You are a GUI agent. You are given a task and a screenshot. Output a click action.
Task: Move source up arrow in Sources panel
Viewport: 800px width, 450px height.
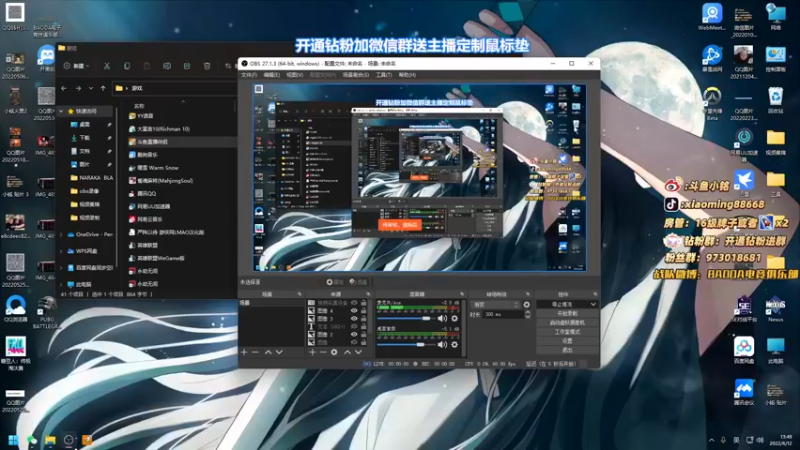click(347, 352)
